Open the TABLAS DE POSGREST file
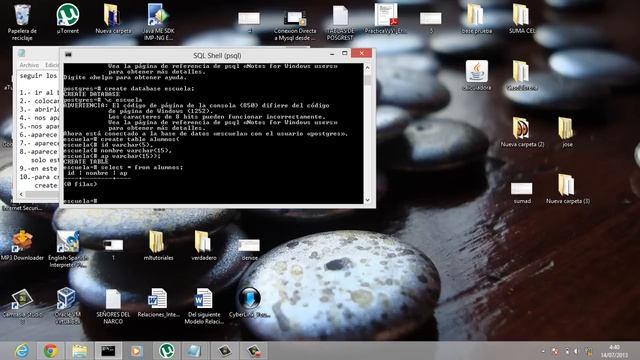Viewport: 640px width, 360px height. pos(340,22)
